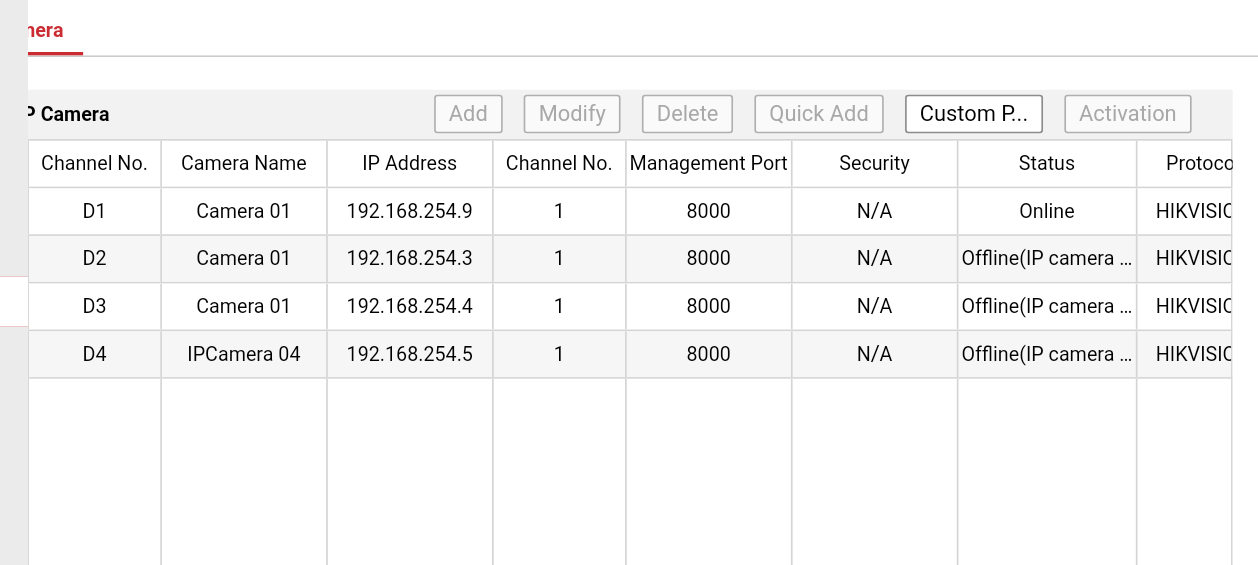The width and height of the screenshot is (1258, 565).
Task: Click the Activation button
Action: (1127, 114)
